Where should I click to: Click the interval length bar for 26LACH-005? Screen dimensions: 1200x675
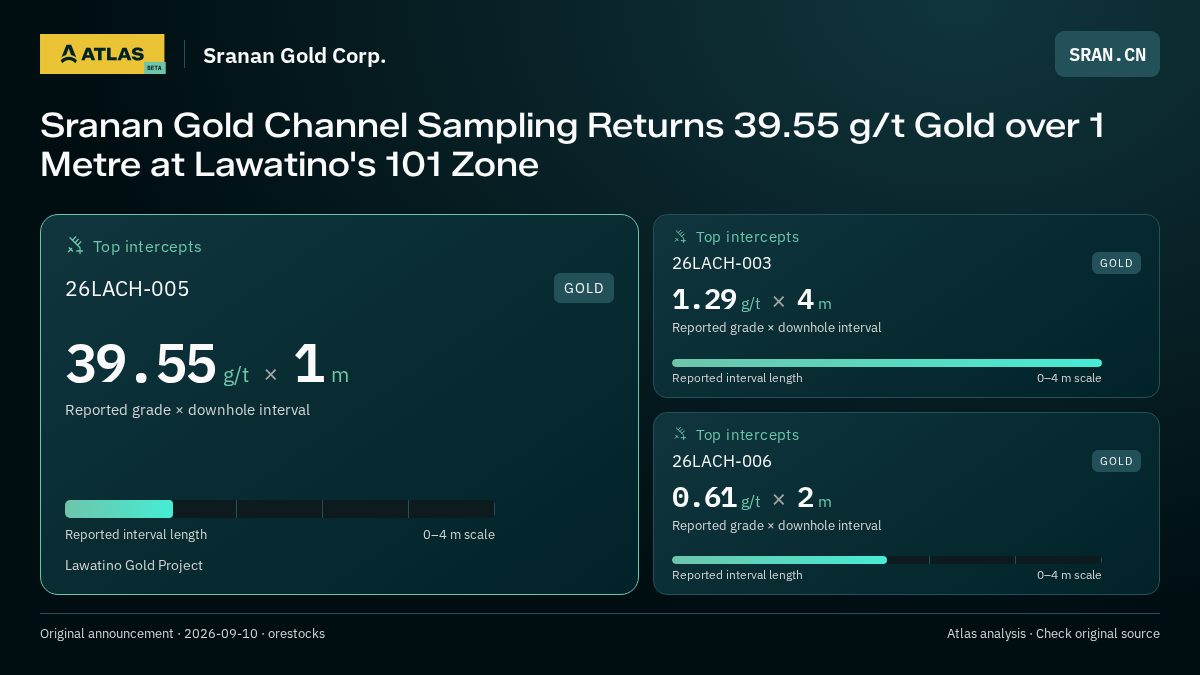[280, 509]
